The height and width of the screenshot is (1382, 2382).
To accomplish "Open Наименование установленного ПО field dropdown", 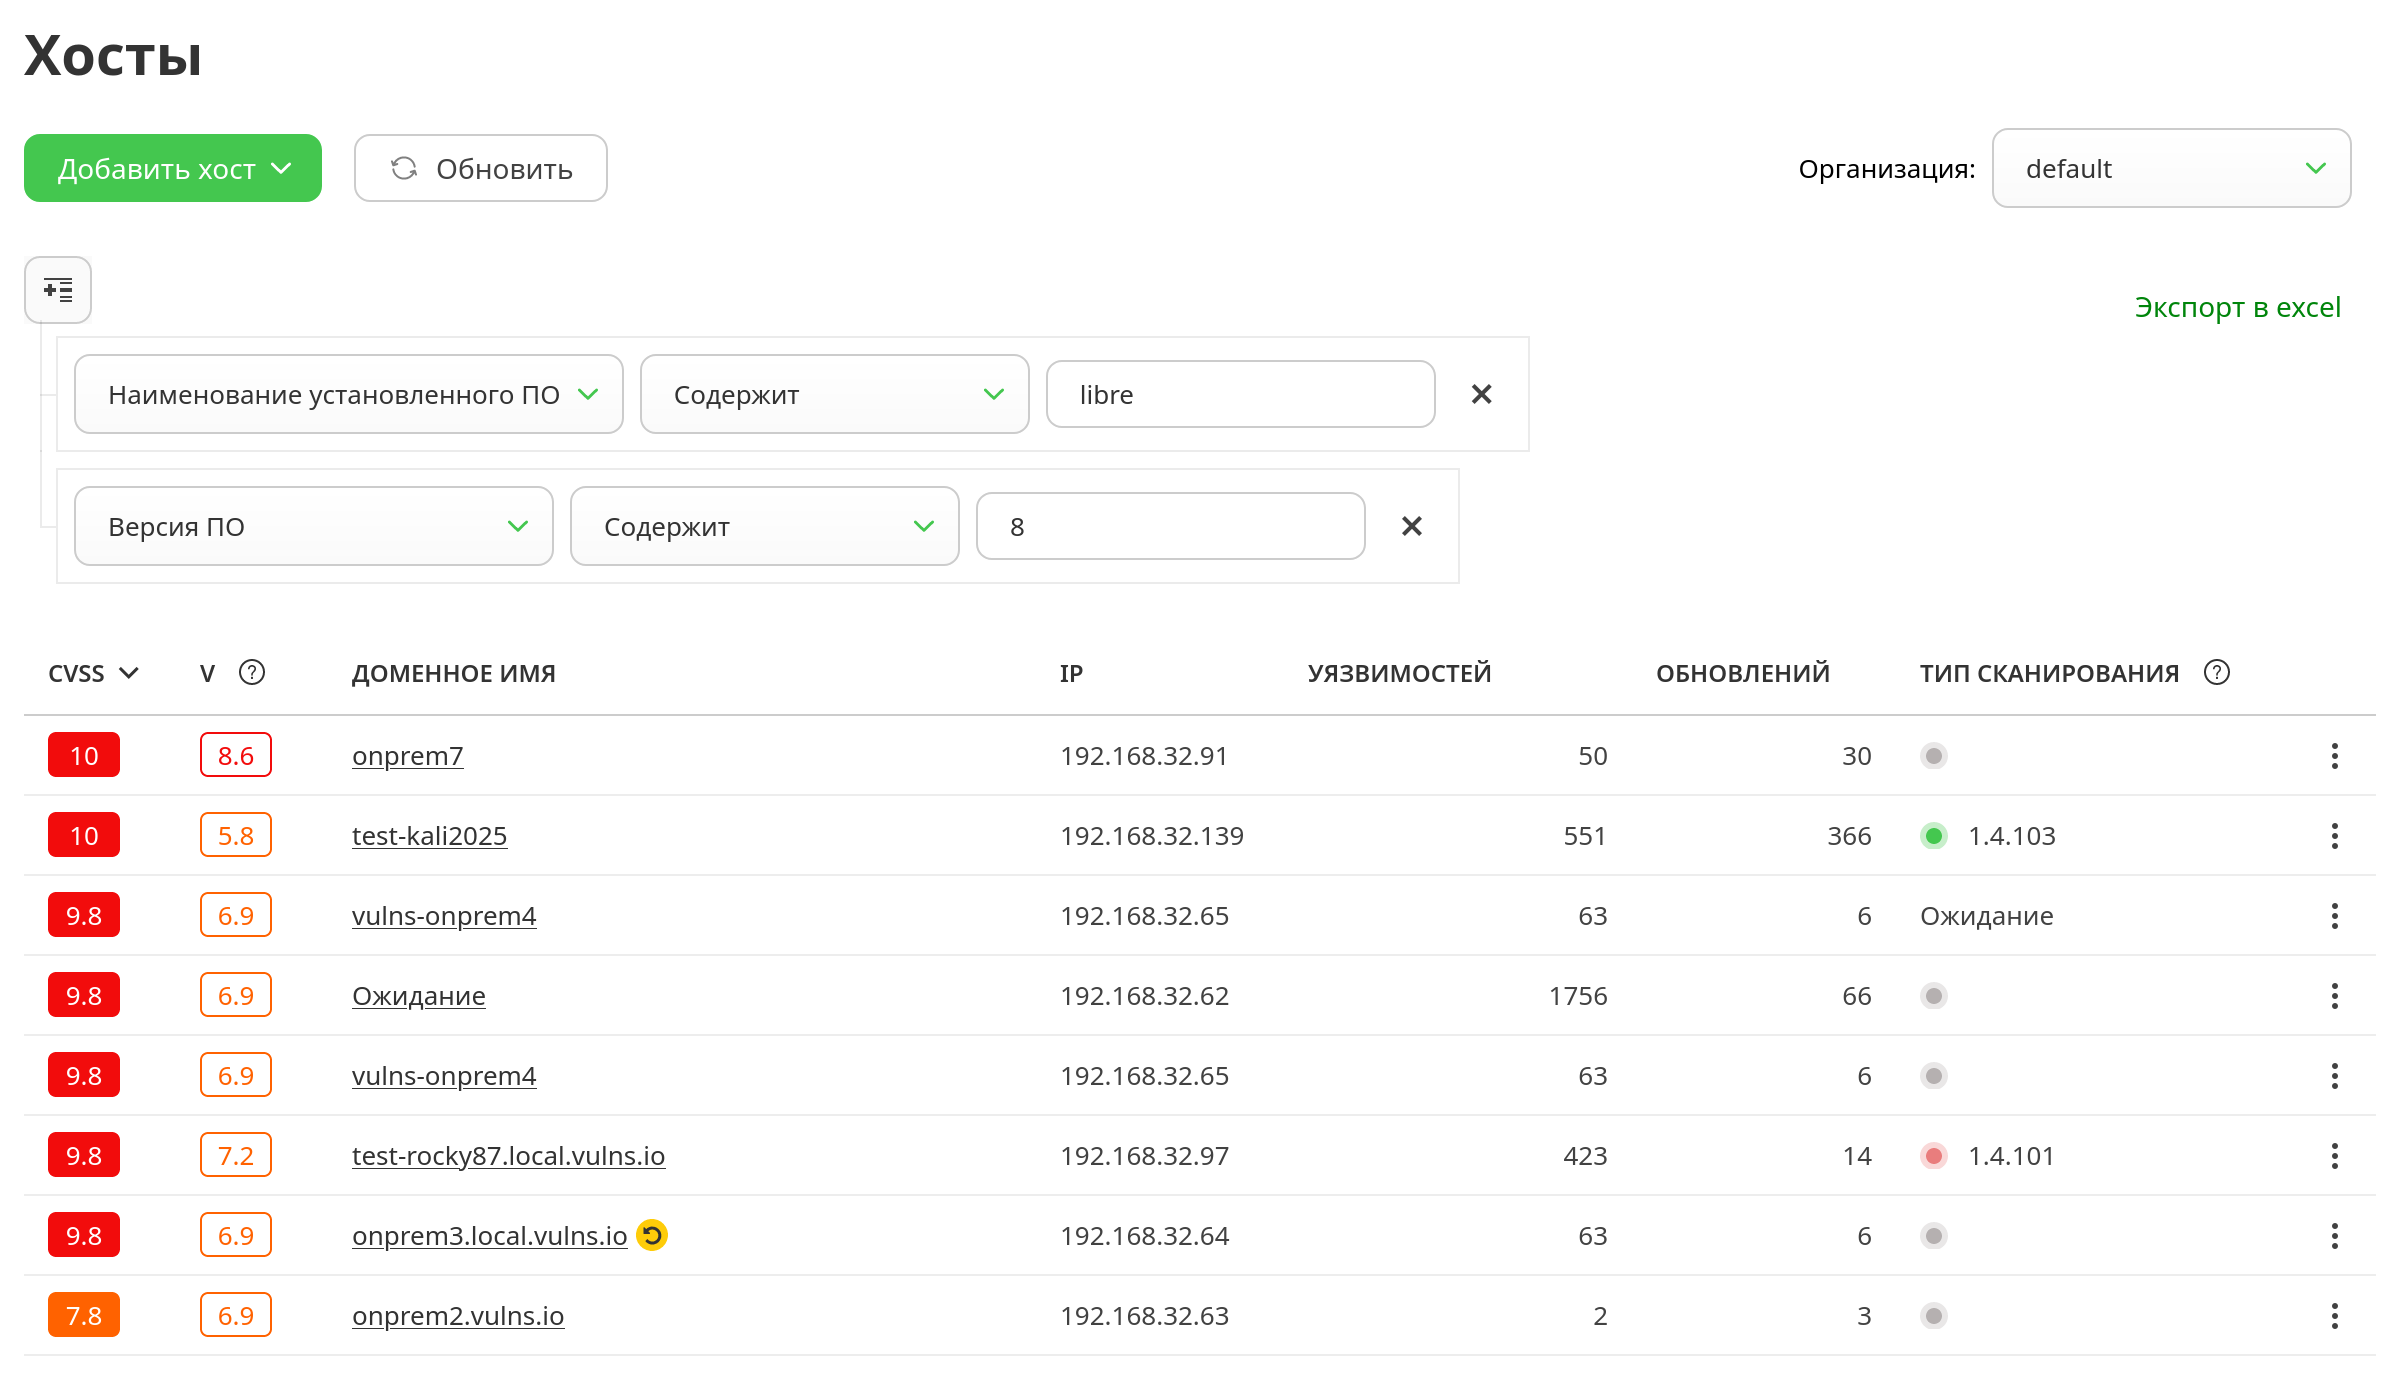I will point(348,394).
